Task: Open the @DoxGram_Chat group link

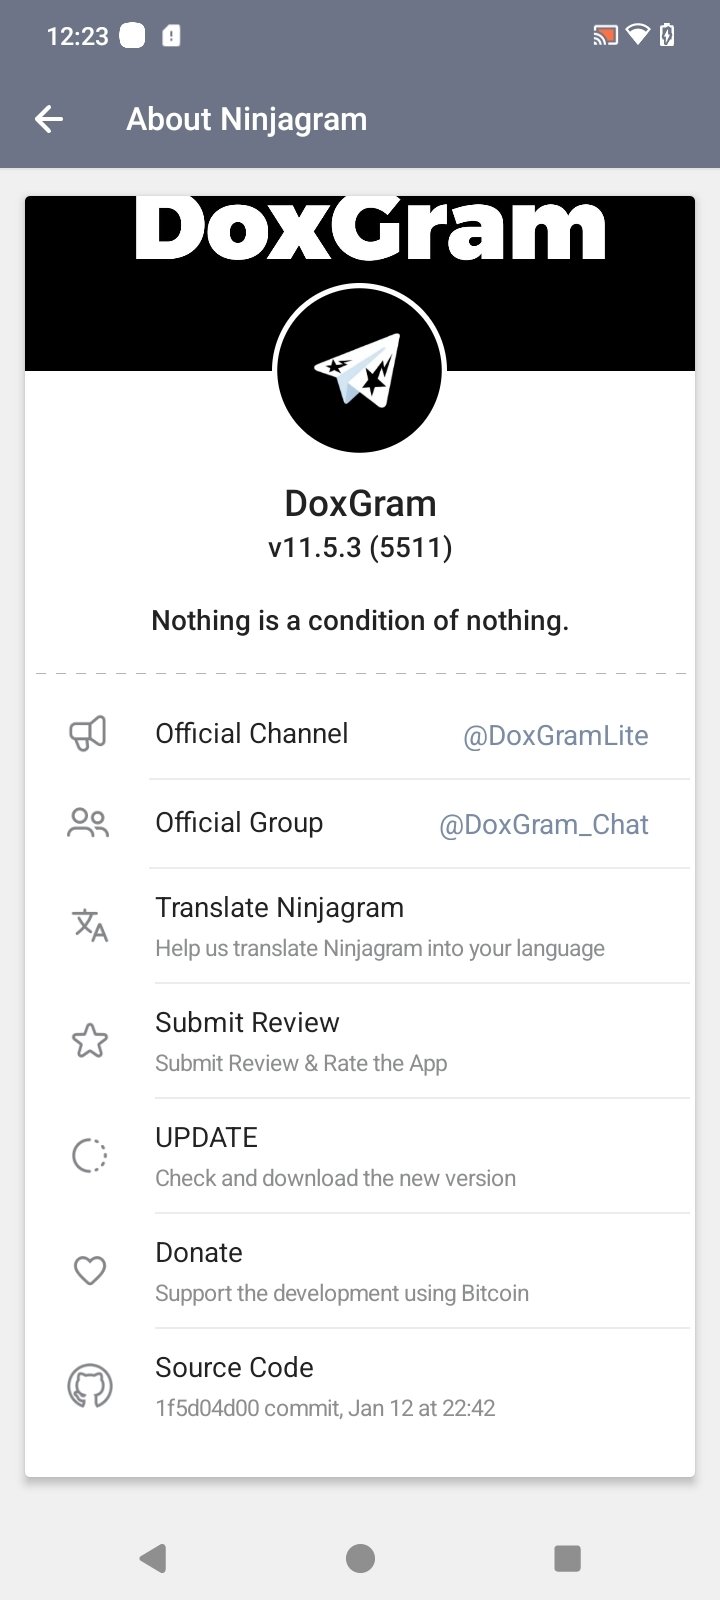Action: [x=544, y=825]
